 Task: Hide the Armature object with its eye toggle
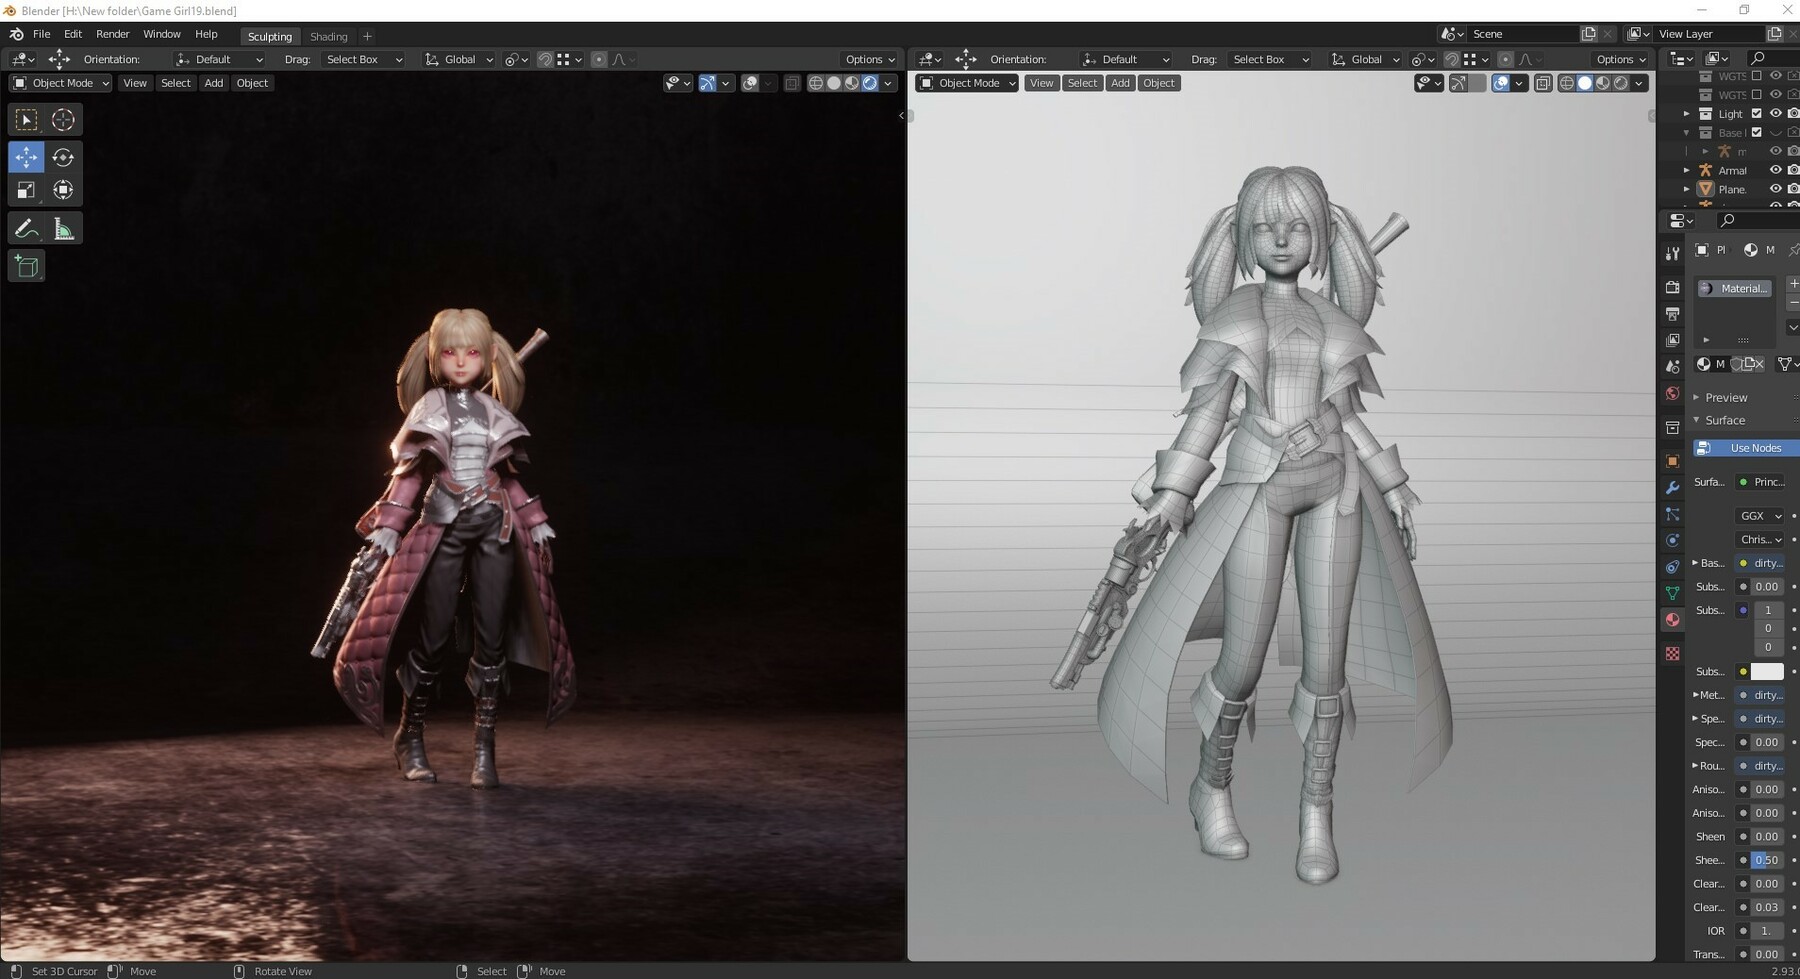tap(1776, 170)
